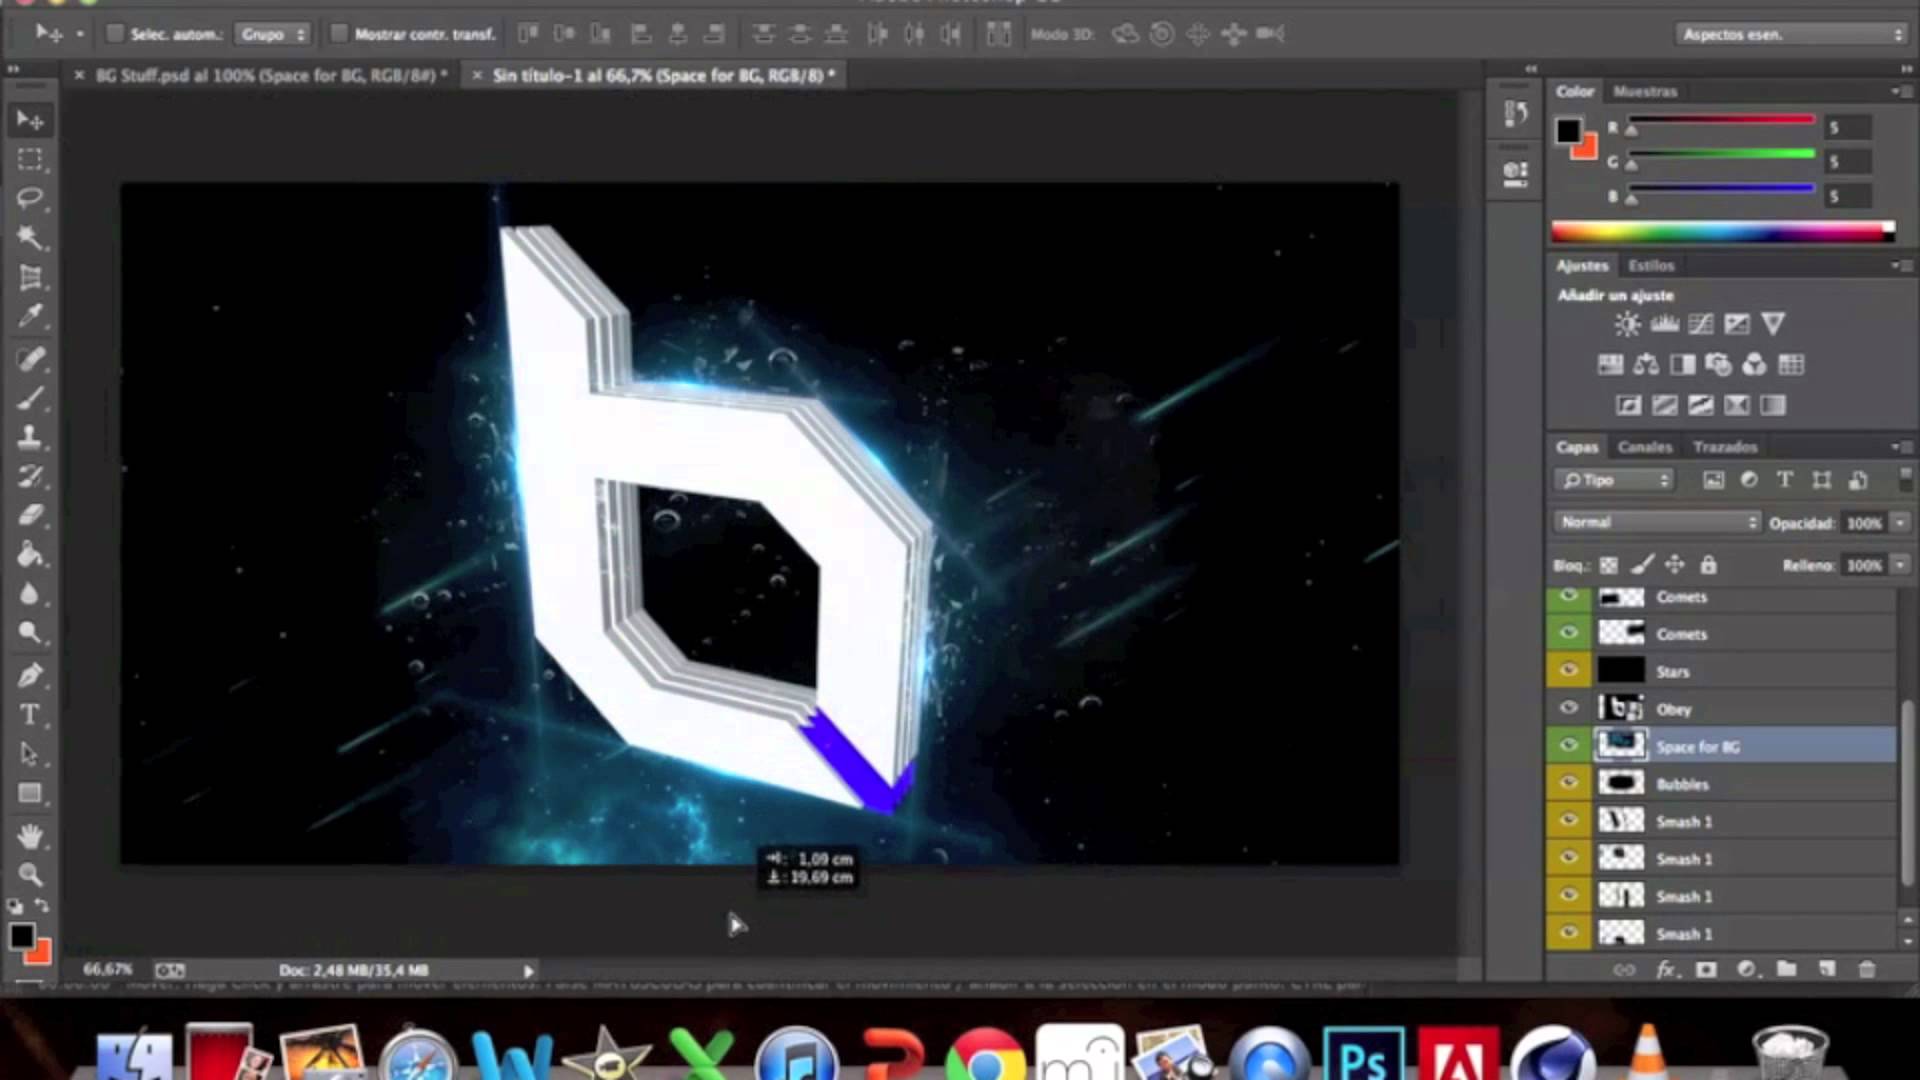
Task: Select the Lasso tool
Action: click(x=30, y=198)
